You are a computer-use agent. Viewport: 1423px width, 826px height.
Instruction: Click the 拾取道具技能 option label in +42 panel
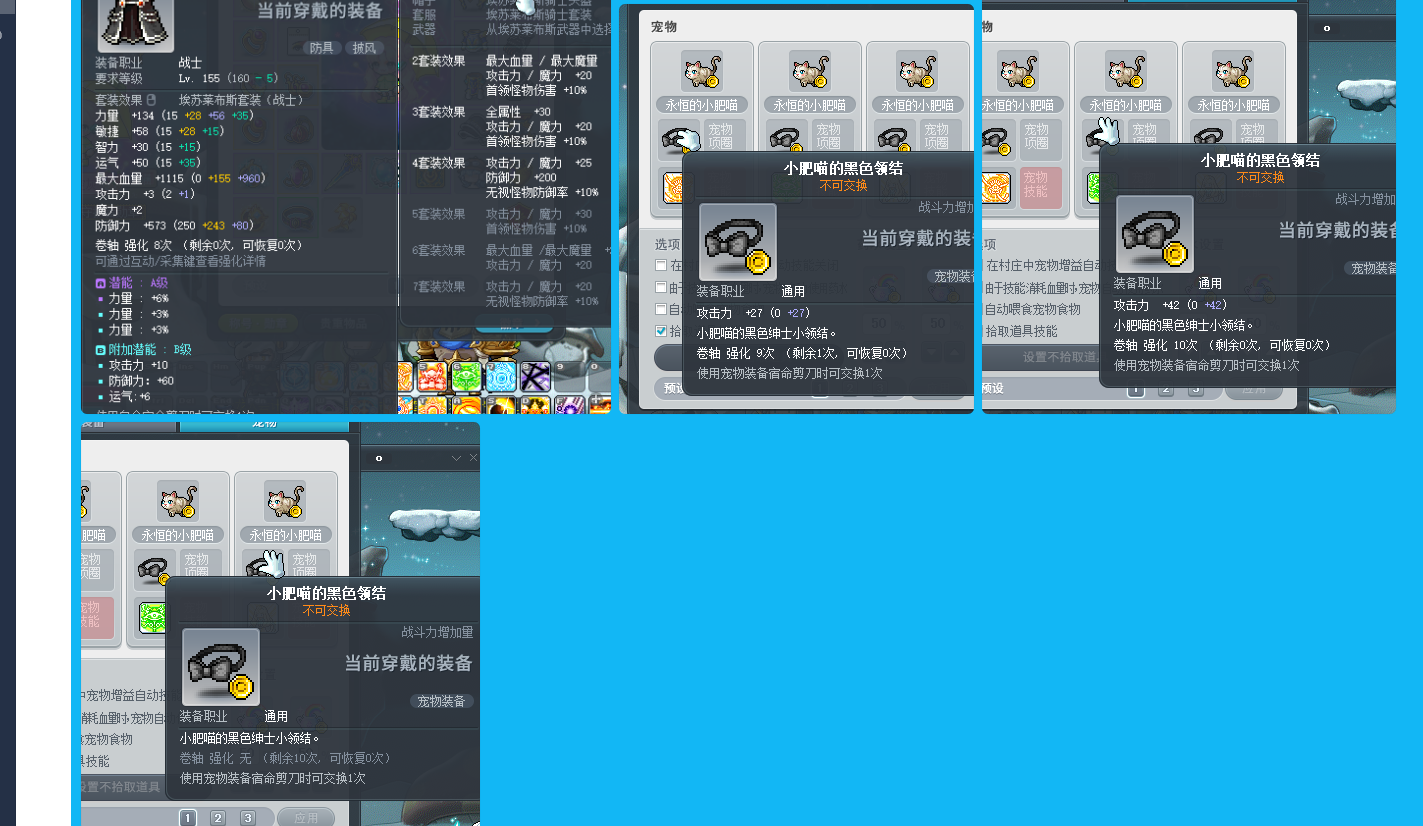click(x=1021, y=331)
